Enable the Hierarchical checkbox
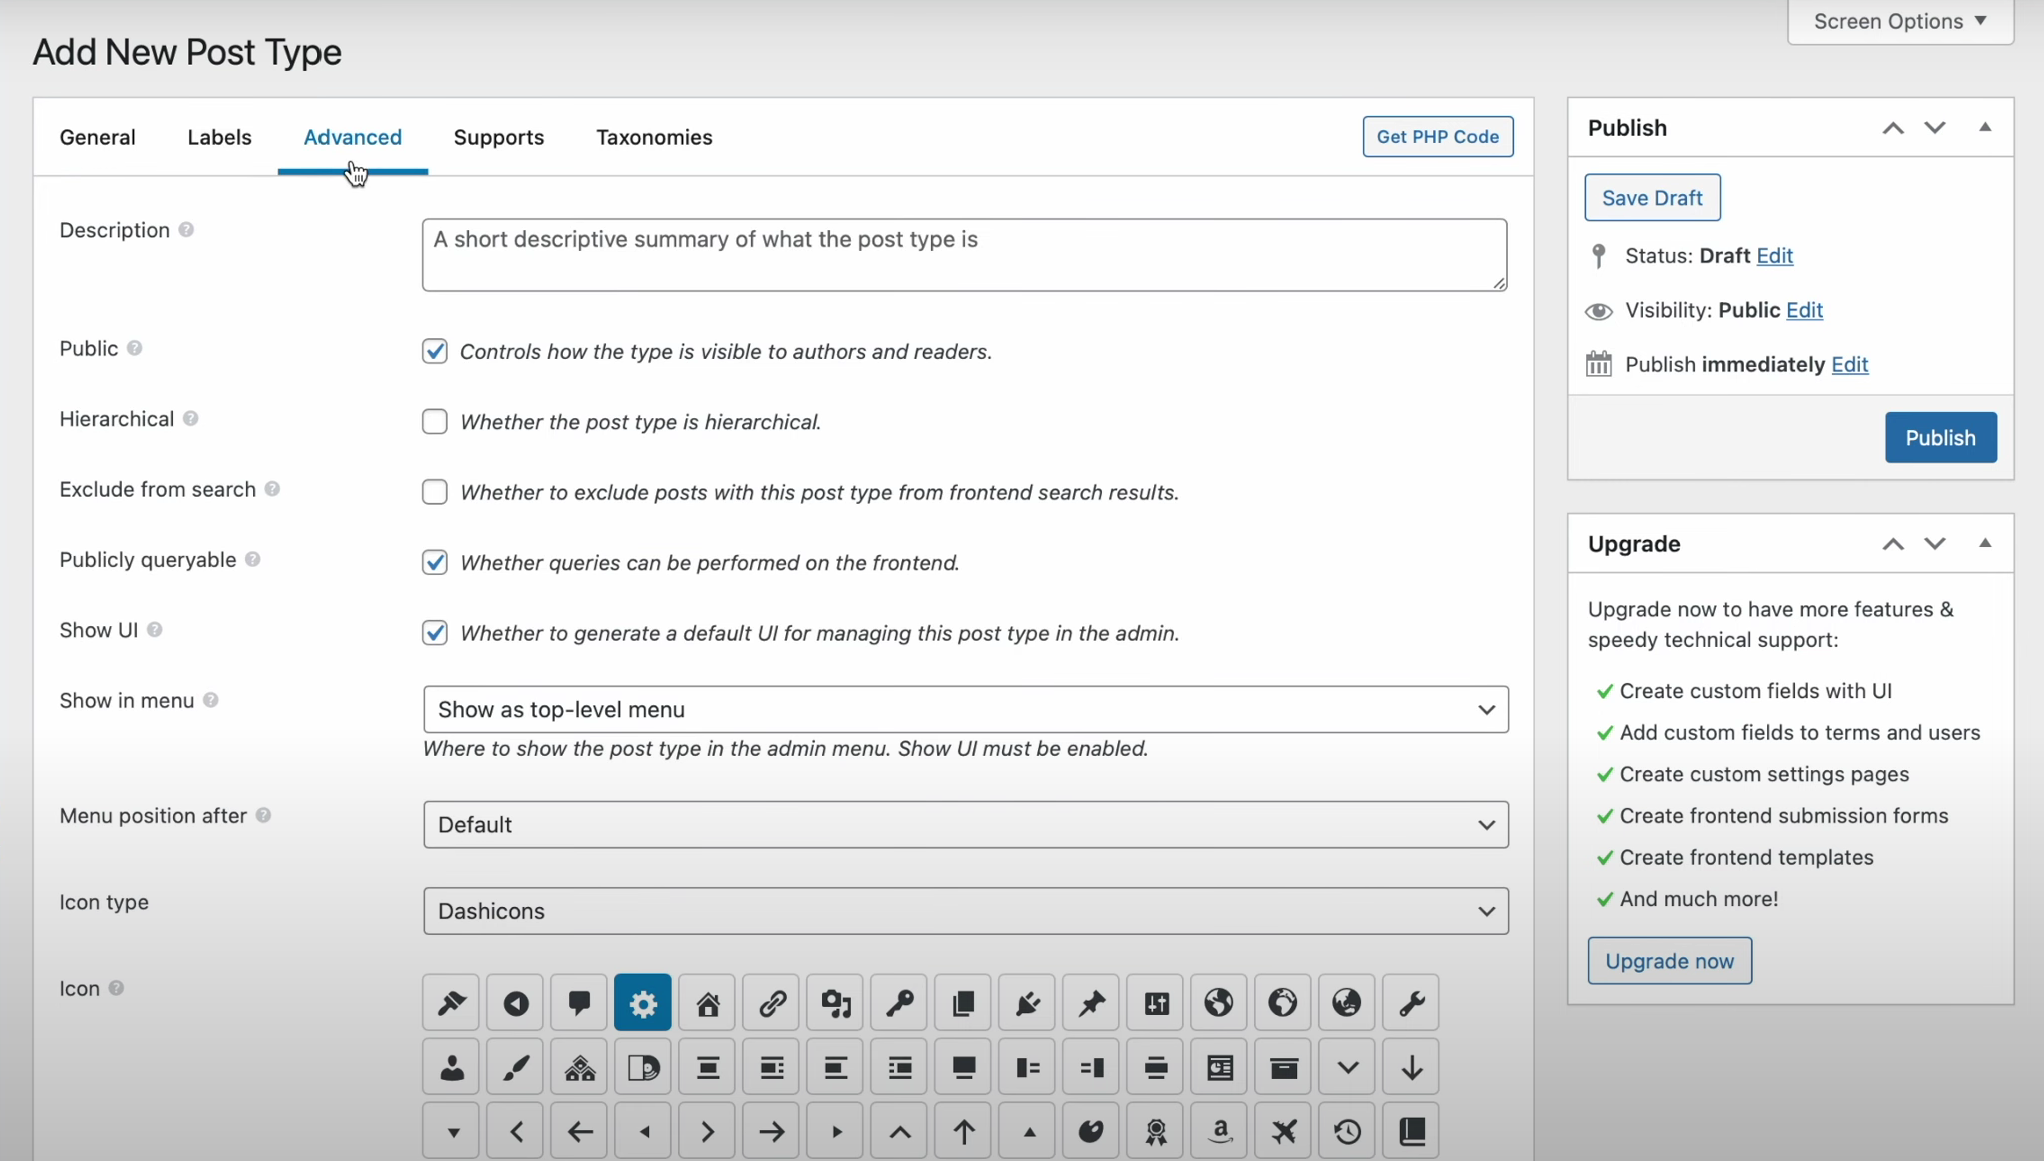Image resolution: width=2044 pixels, height=1161 pixels. [434, 421]
